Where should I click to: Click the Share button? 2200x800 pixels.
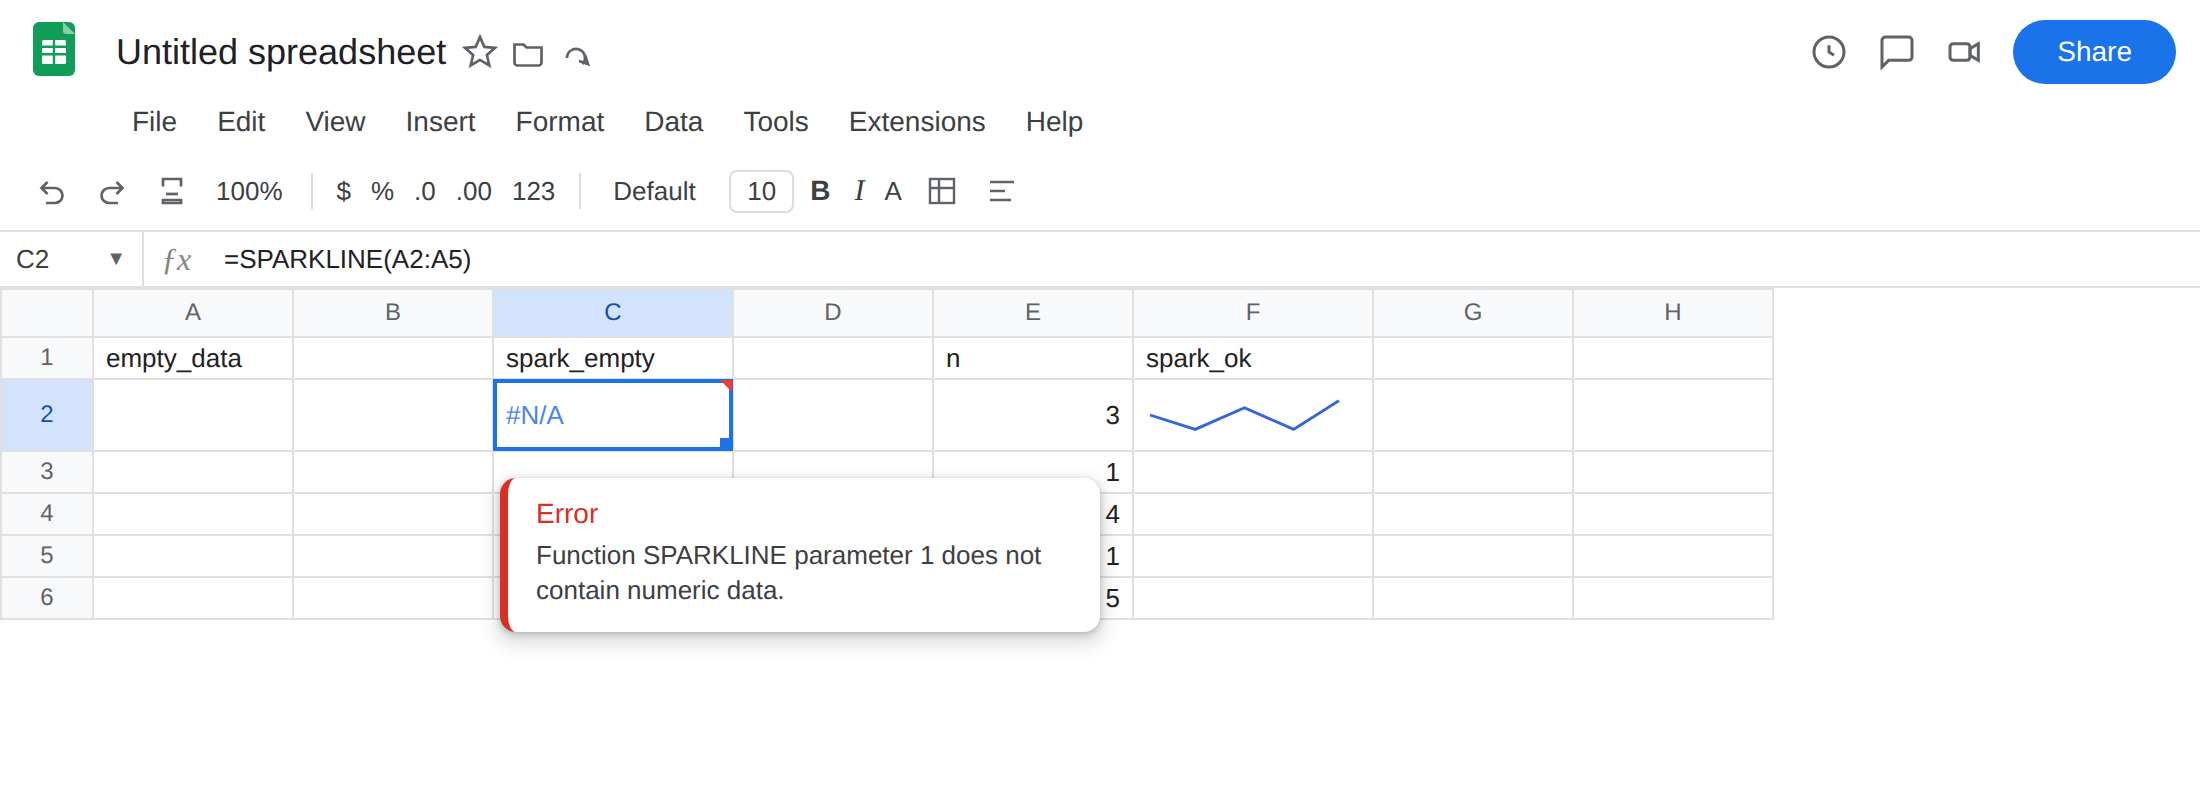pyautogui.click(x=2094, y=52)
